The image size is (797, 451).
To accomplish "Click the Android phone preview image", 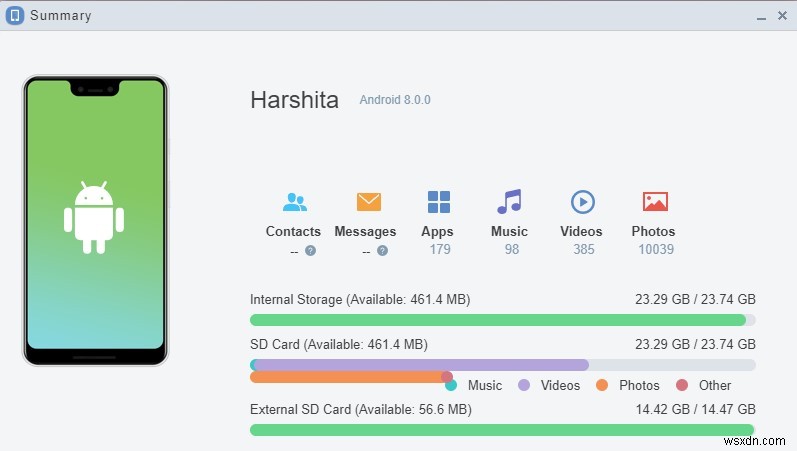I will coord(96,220).
